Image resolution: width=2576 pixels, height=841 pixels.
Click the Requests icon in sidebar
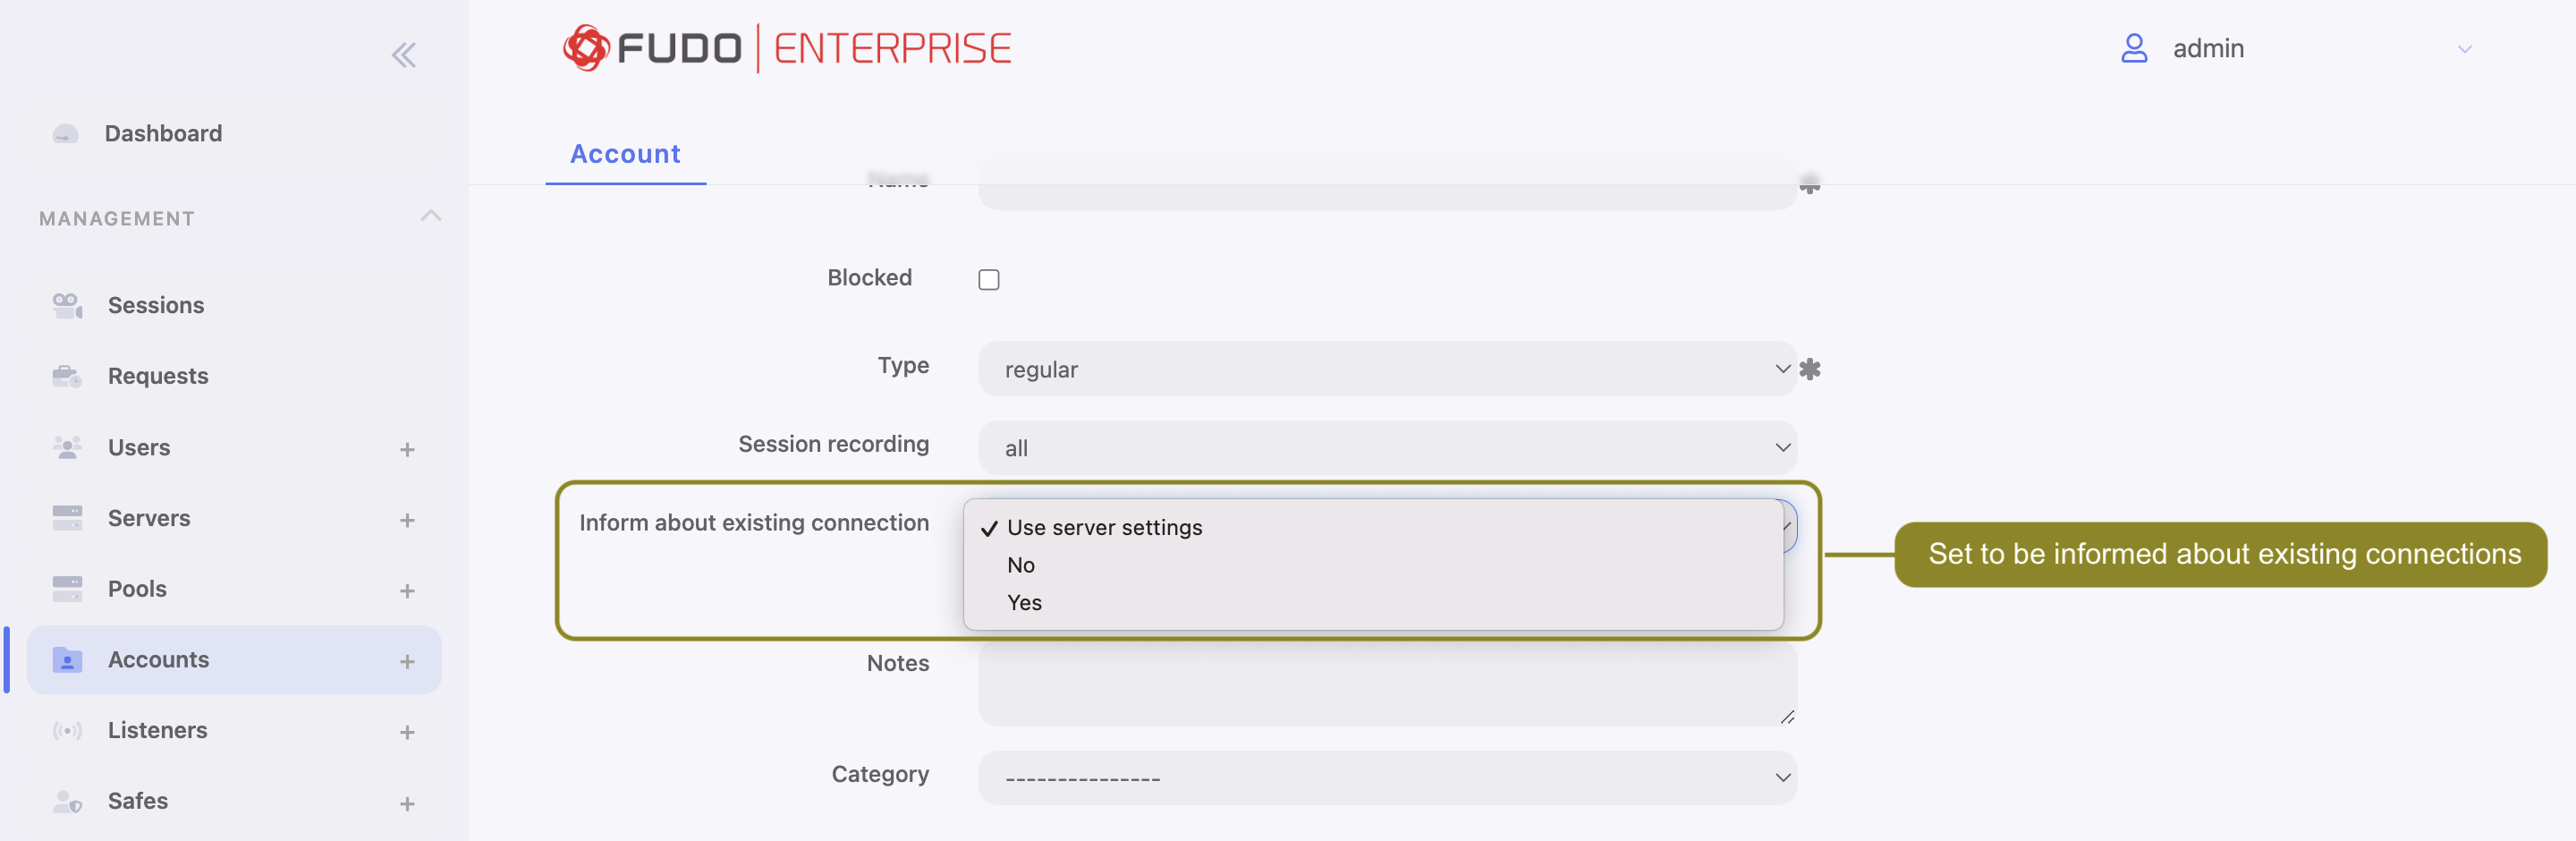[67, 376]
